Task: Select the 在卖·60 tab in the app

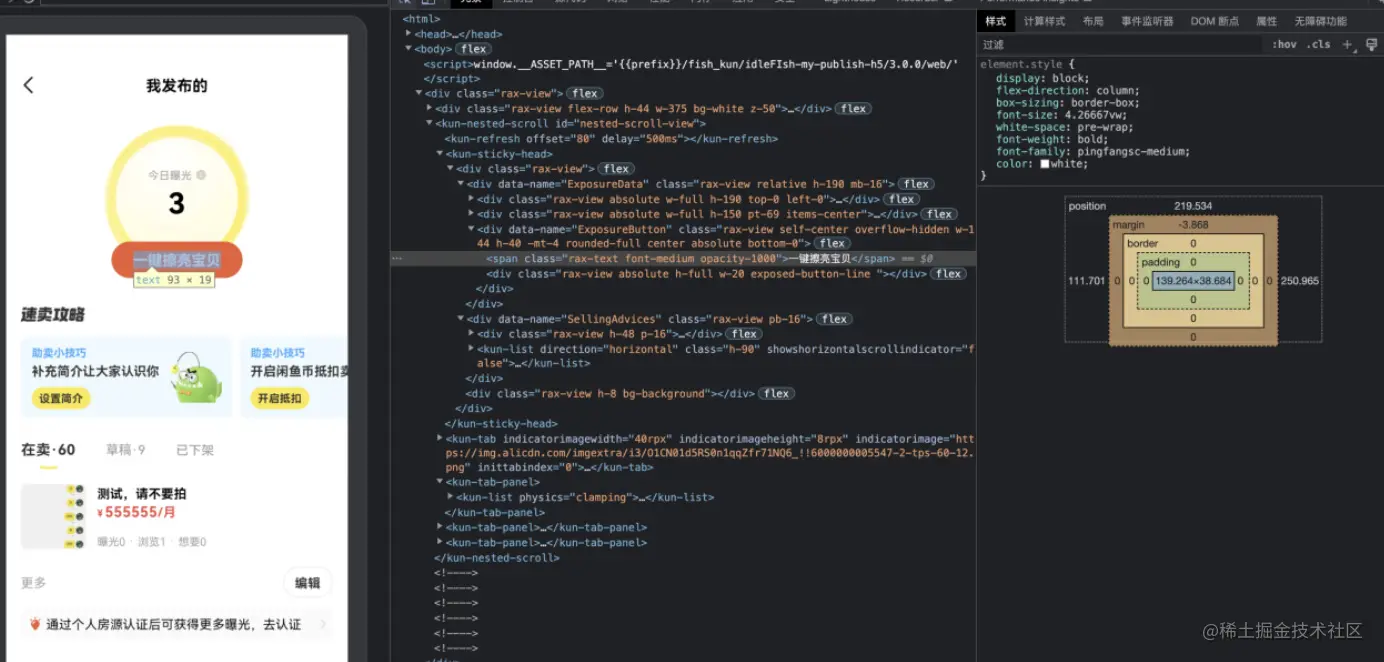Action: coord(48,450)
